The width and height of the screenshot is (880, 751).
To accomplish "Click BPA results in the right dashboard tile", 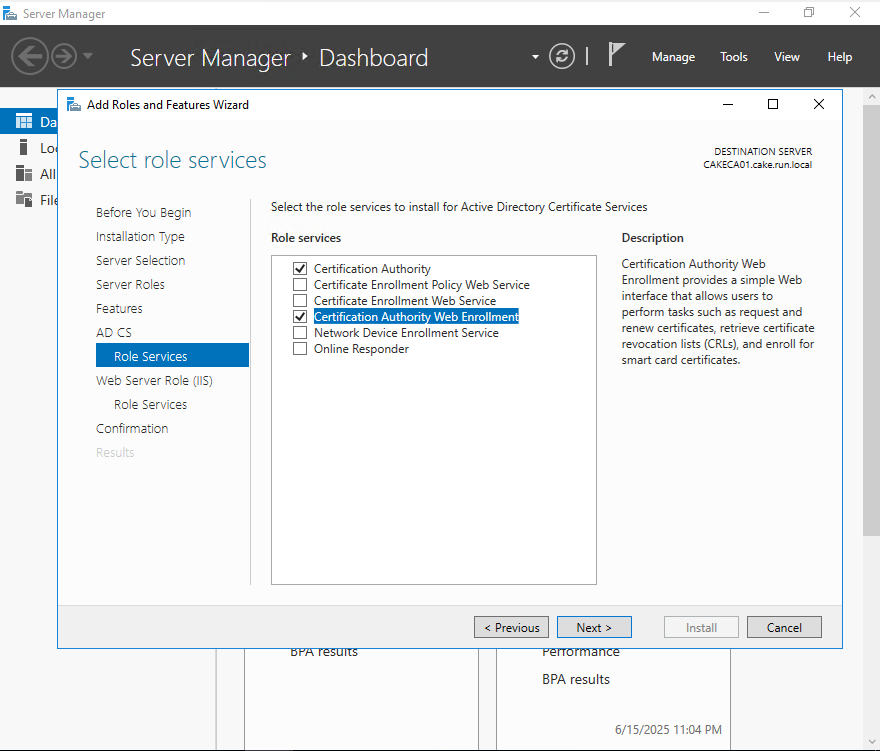I will 576,679.
